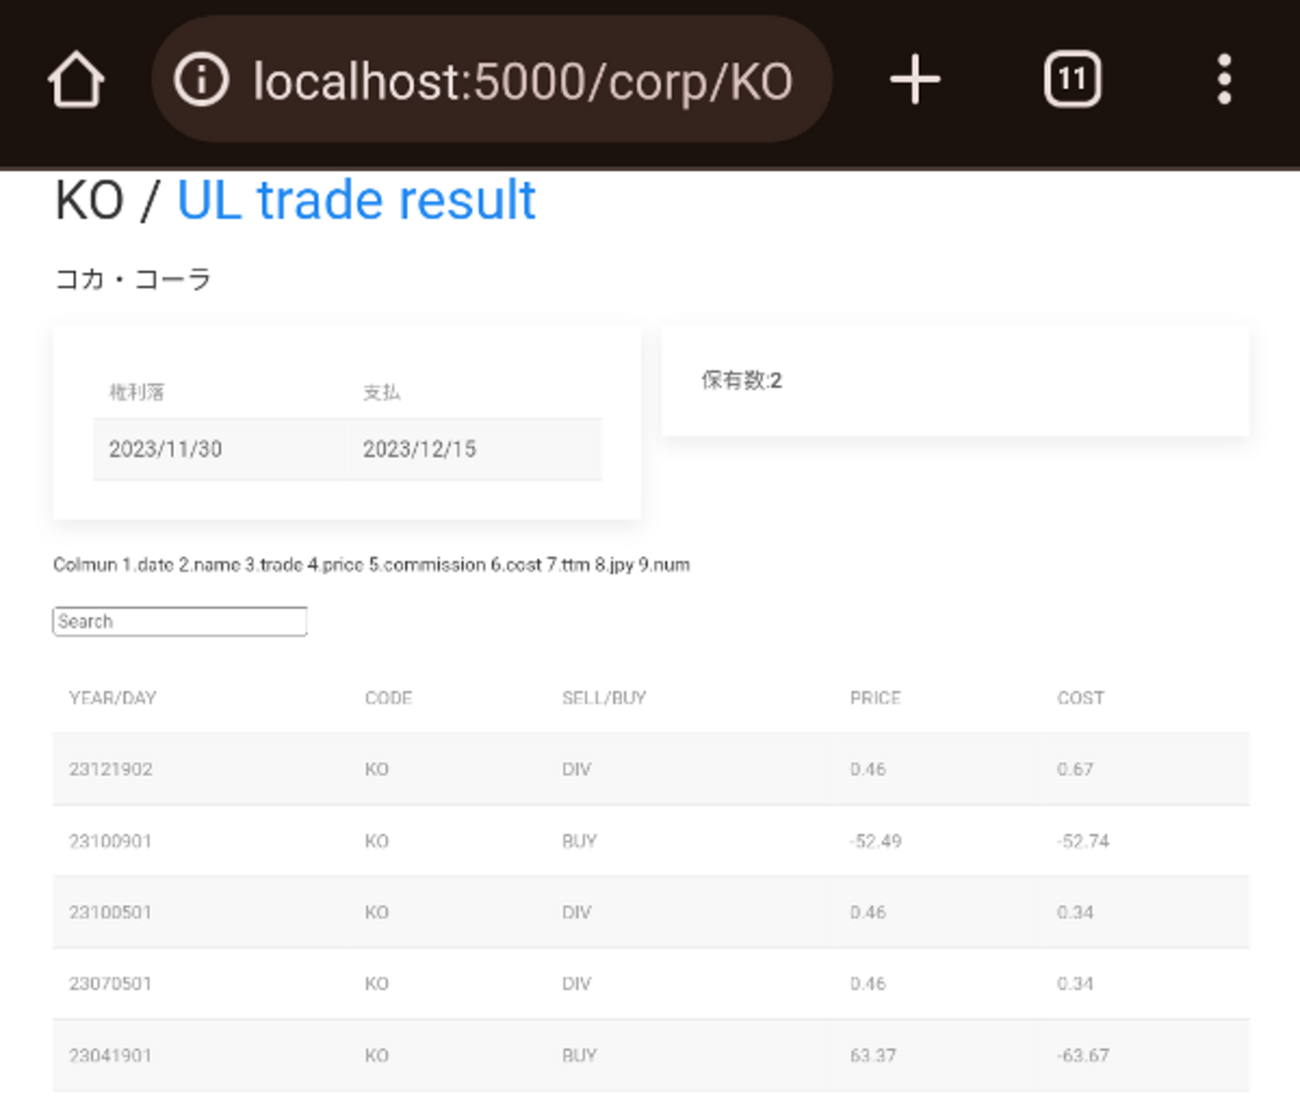Open a new tab with plus icon
Screen dimensions: 1300x1120
tap(915, 80)
